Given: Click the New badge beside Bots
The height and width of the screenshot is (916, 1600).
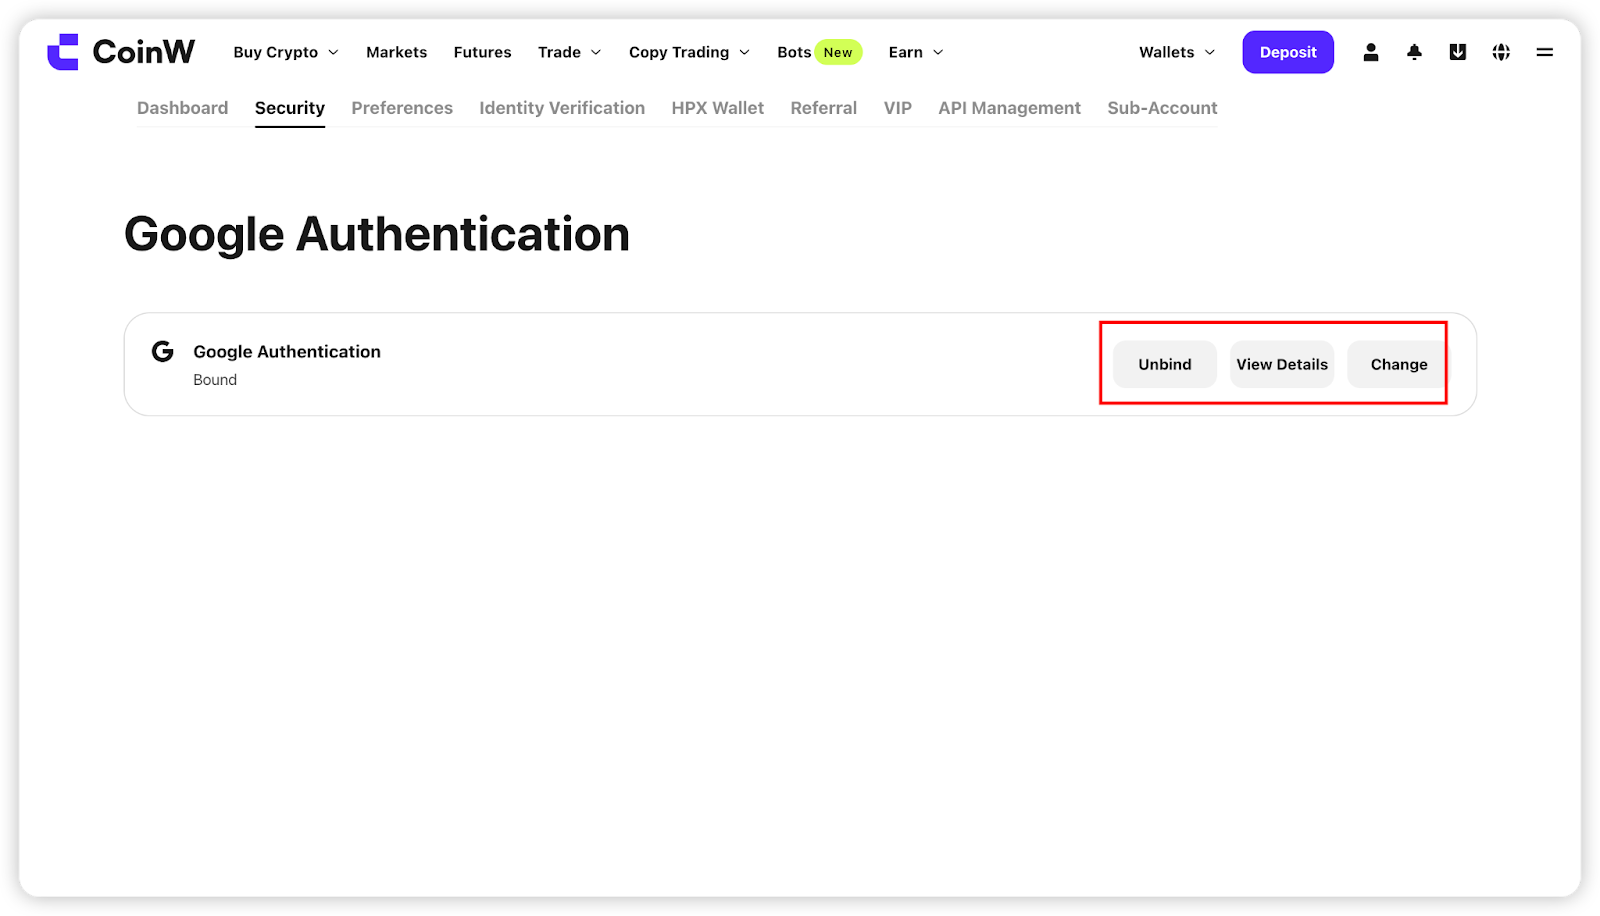Looking at the screenshot, I should (838, 52).
